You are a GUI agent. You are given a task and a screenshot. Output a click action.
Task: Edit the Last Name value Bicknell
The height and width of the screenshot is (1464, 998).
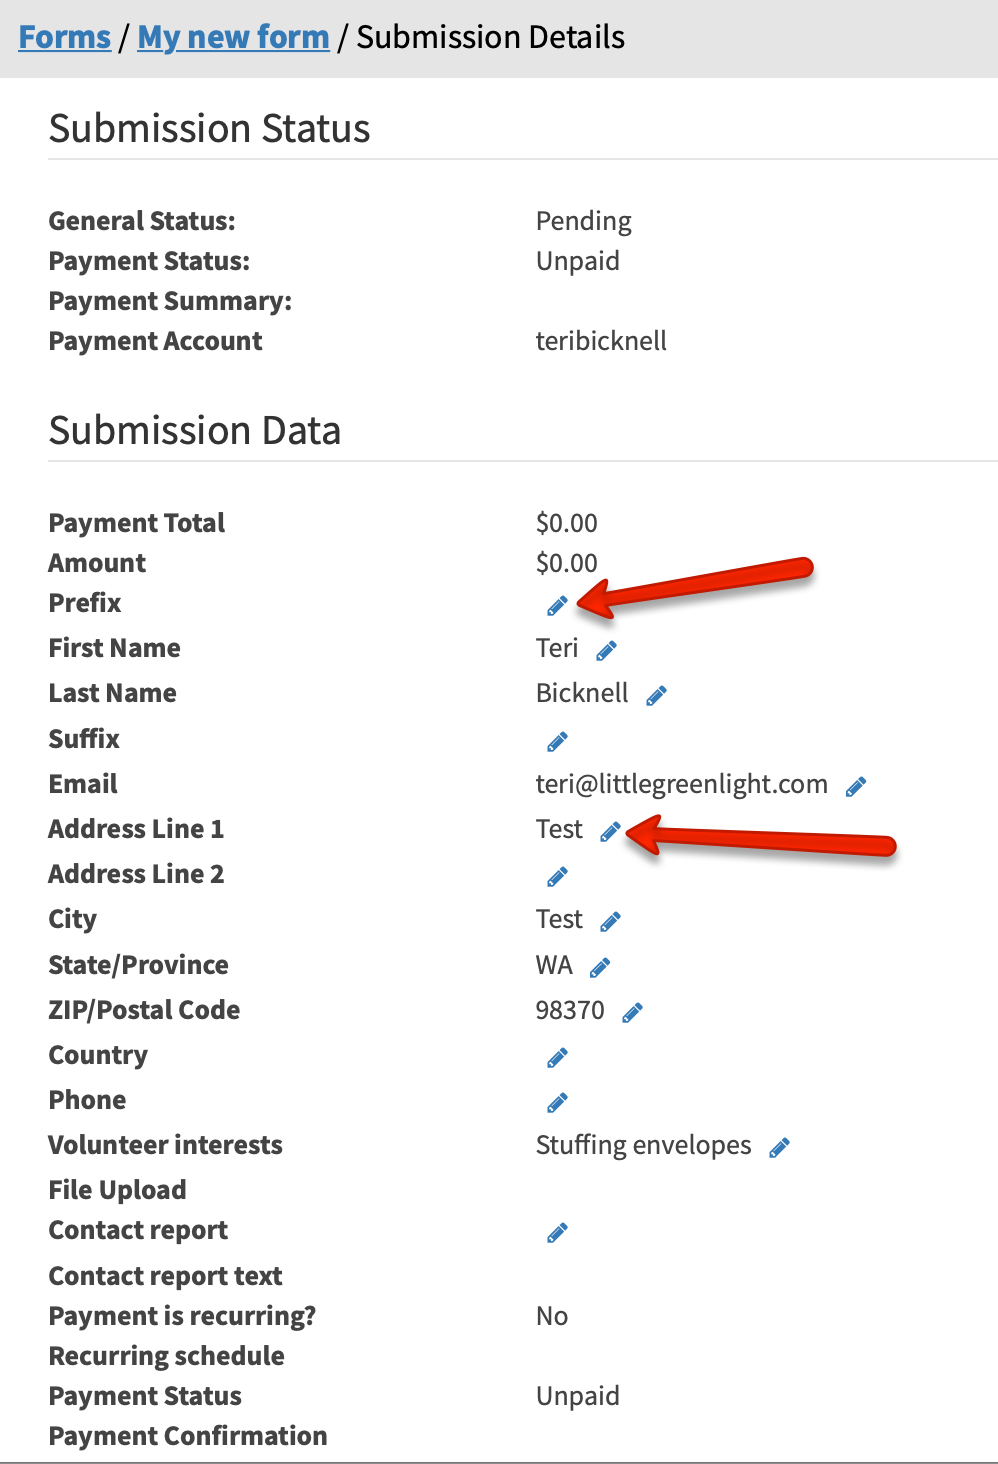coord(657,694)
